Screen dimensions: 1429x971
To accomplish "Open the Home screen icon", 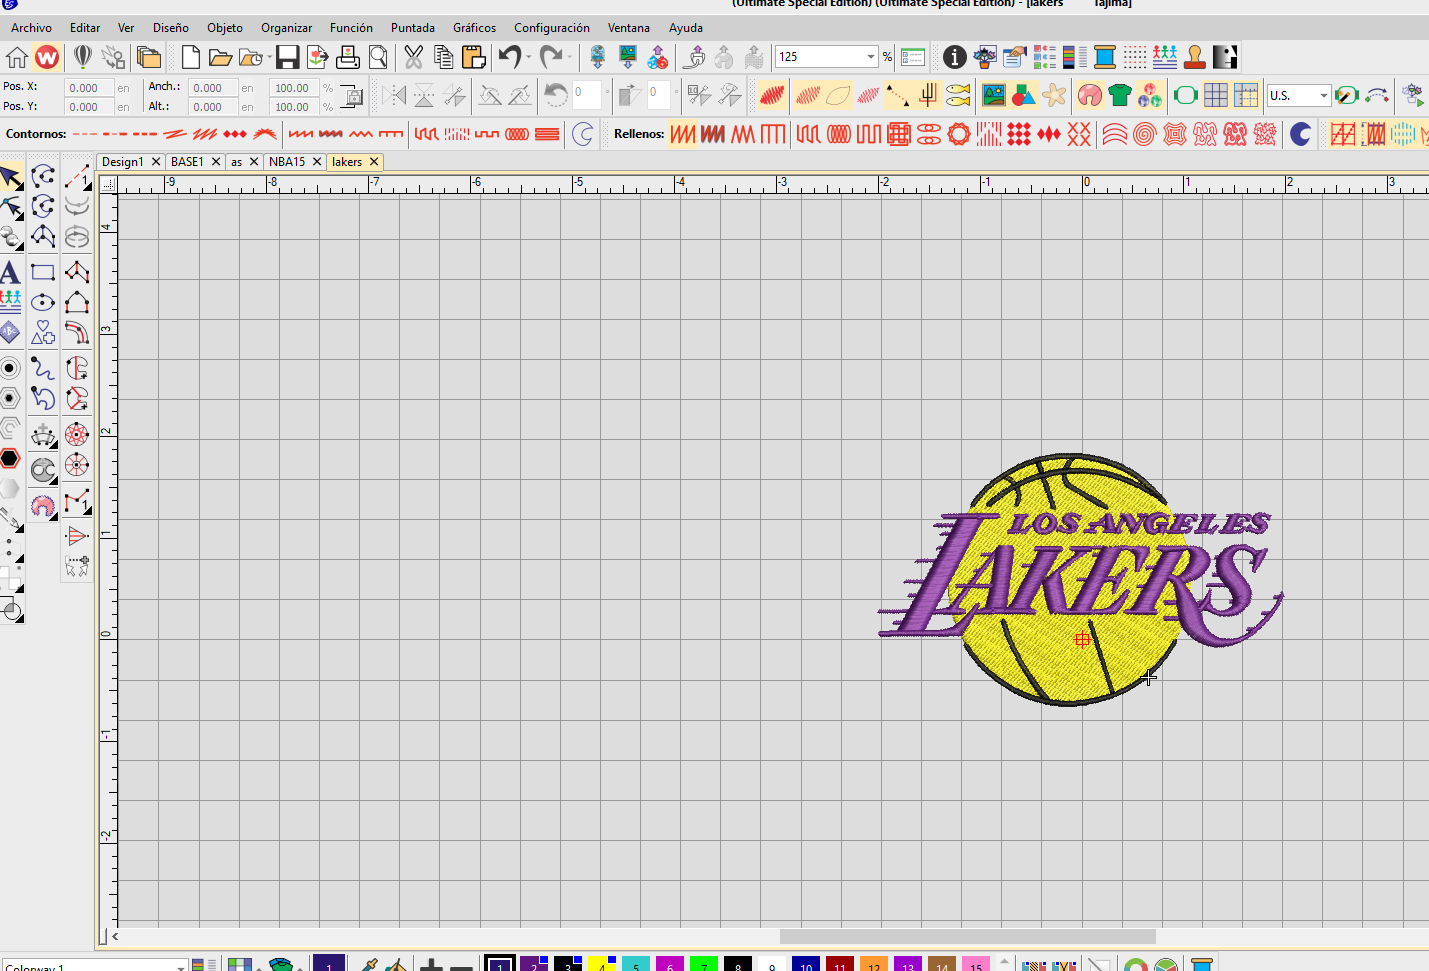I will click(17, 57).
